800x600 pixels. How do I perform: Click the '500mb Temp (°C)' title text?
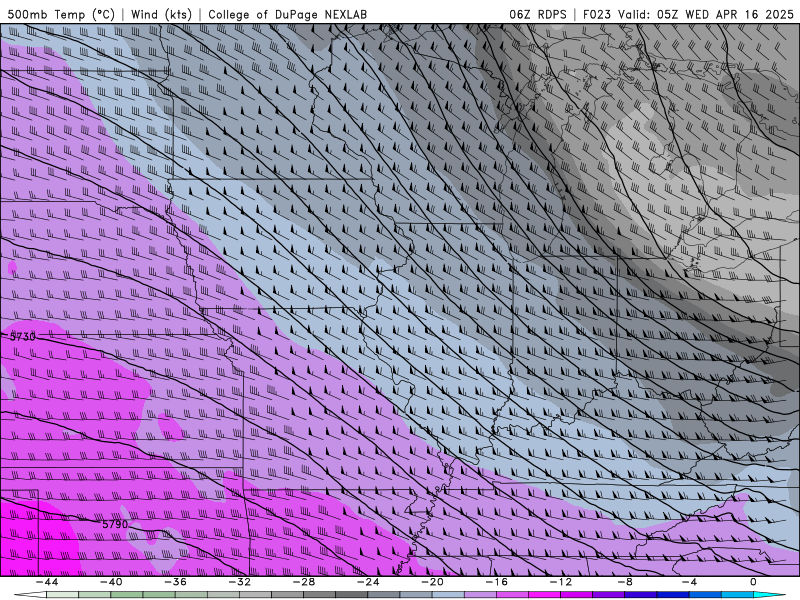pos(61,14)
